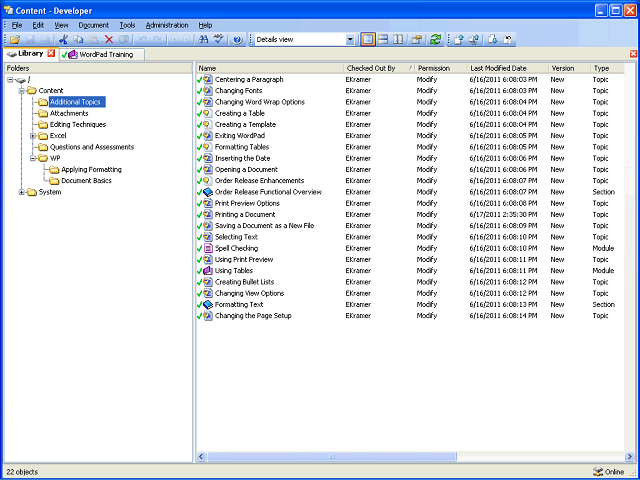Toggle the vertical split layout

coord(398,40)
